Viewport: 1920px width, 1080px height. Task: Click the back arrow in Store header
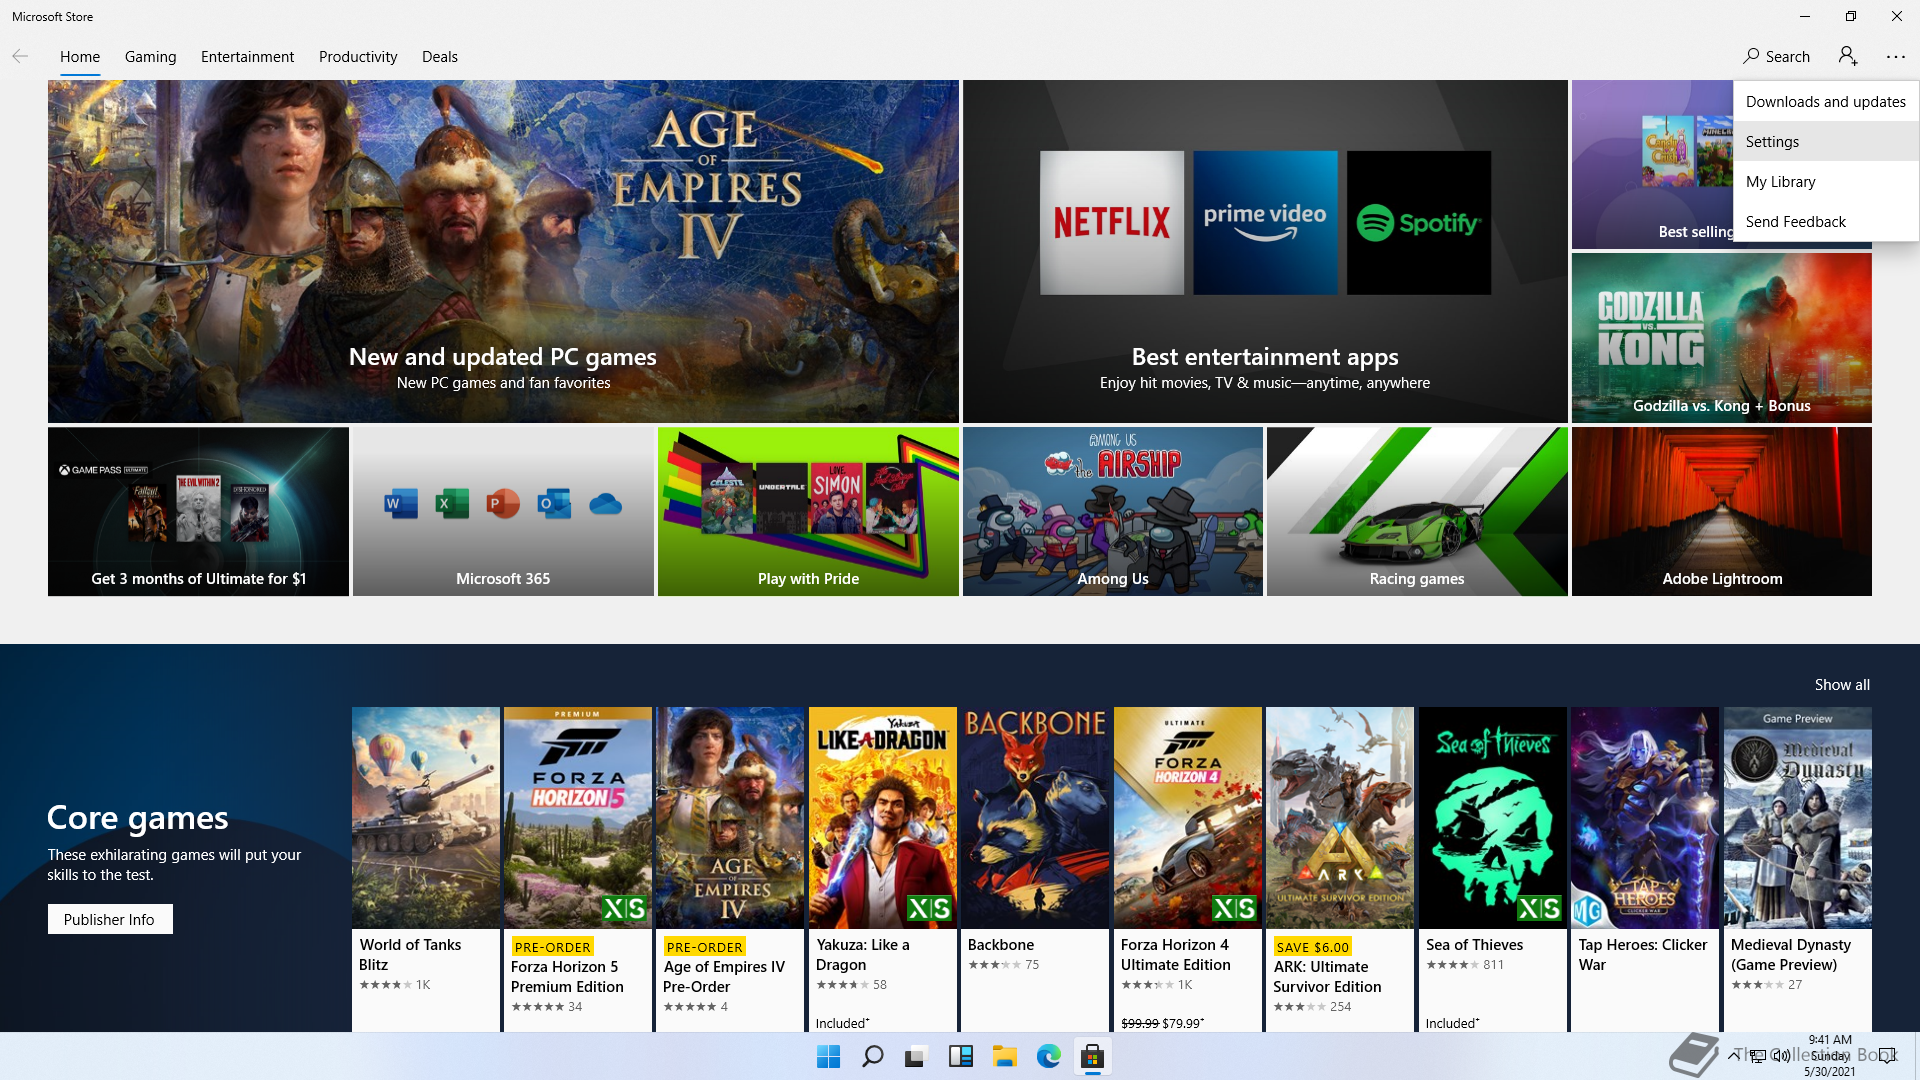tap(20, 56)
